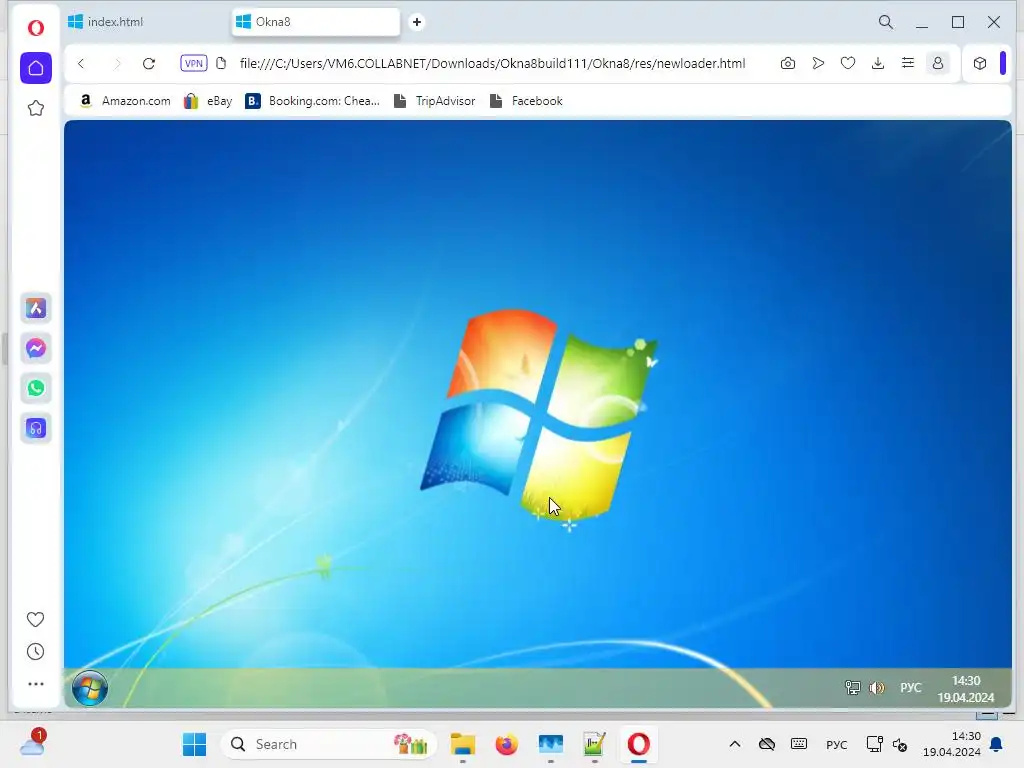The image size is (1024, 768).
Task: Open touch keyboard tray icon
Action: tap(799, 744)
